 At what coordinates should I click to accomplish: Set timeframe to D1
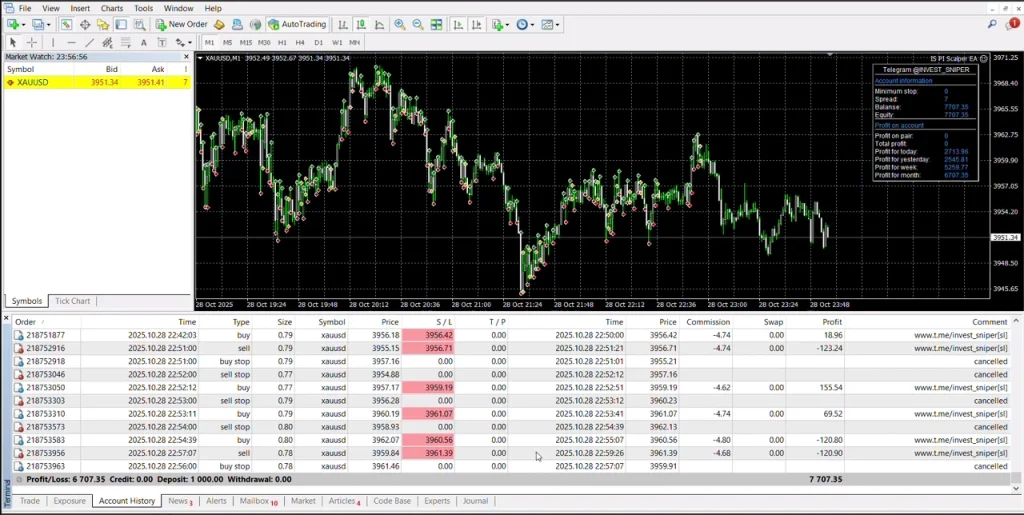pos(318,42)
